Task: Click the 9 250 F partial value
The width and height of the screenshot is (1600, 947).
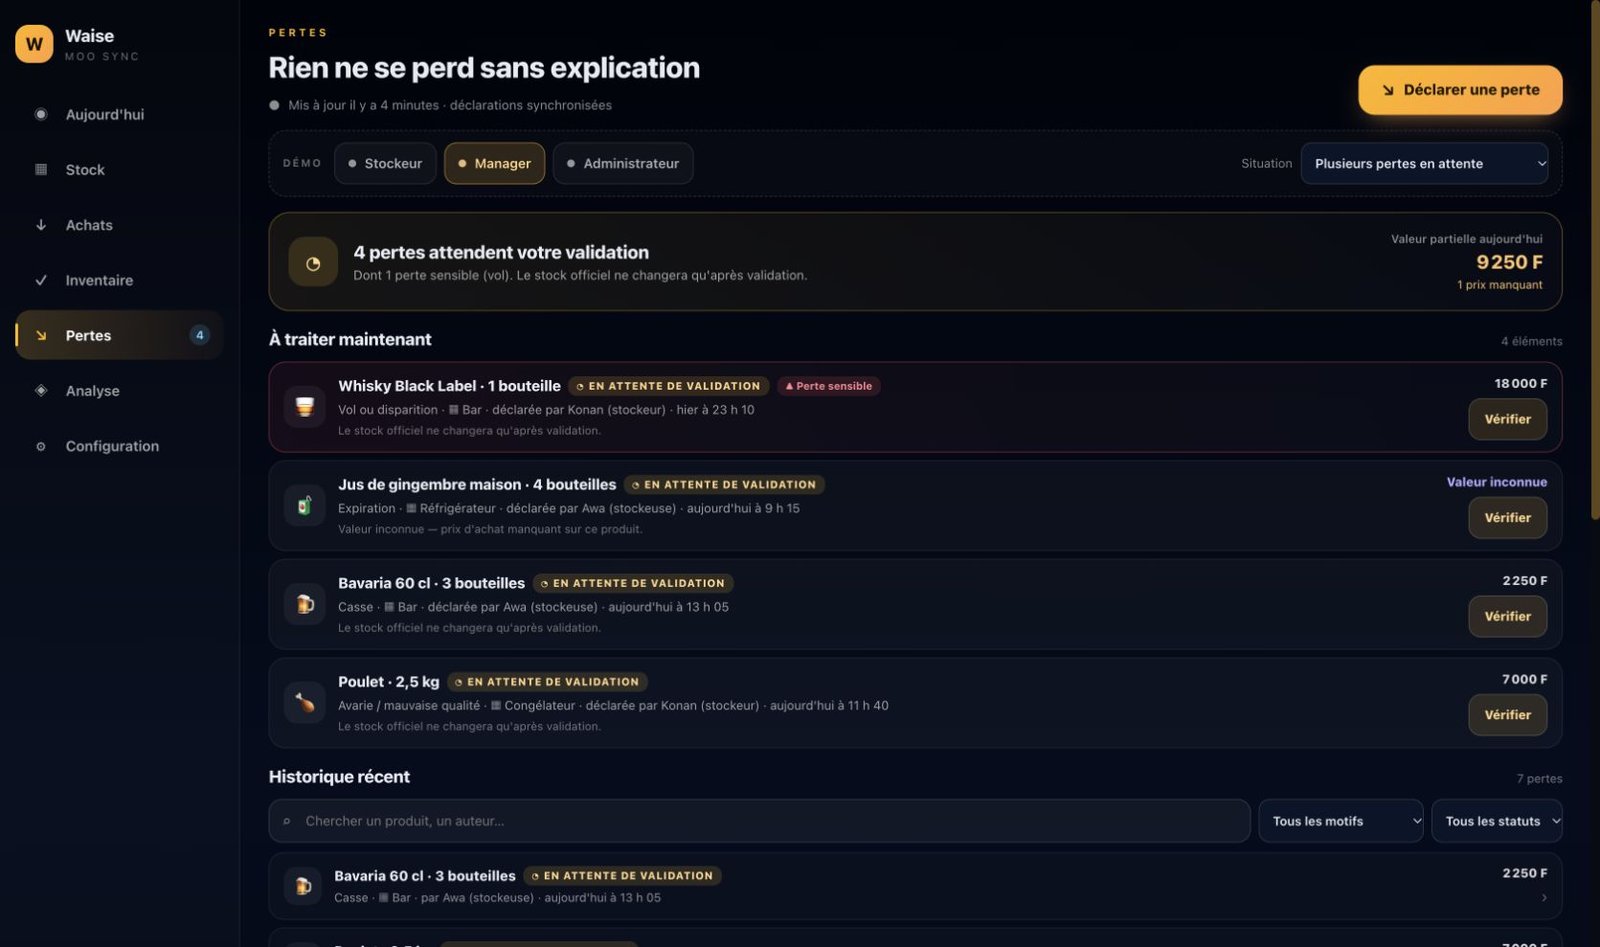Action: click(1509, 262)
